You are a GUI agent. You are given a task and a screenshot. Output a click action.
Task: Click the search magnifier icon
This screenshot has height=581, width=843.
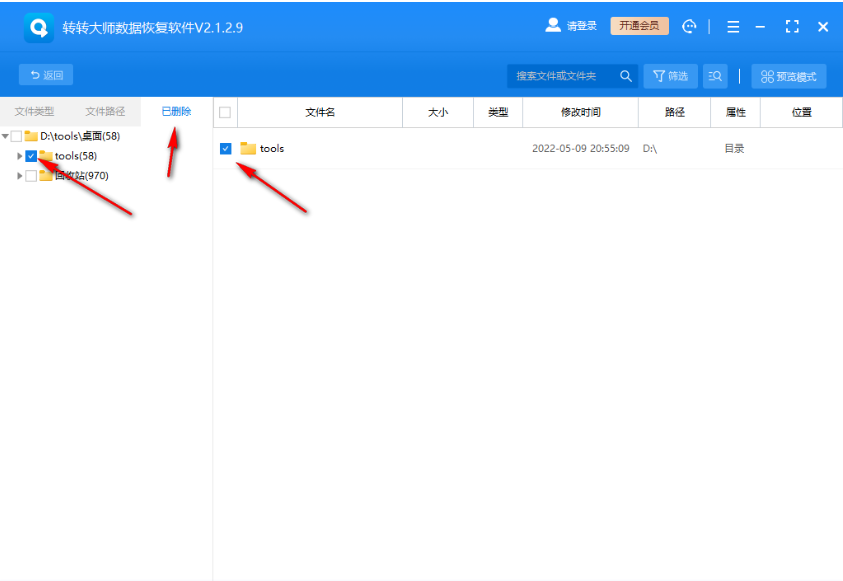(625, 76)
